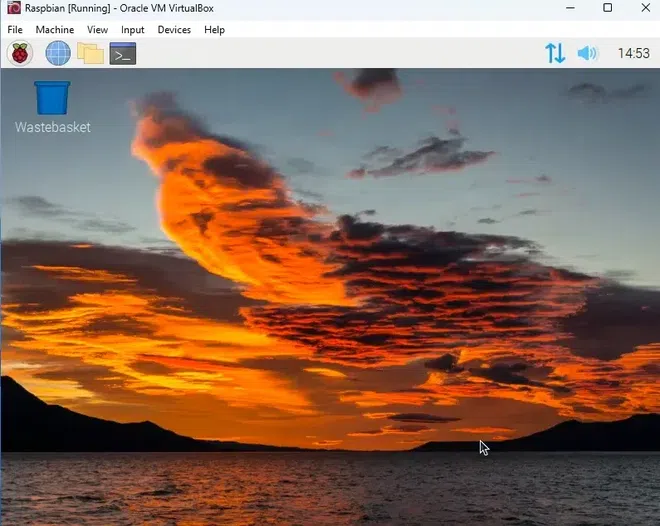The image size is (660, 526).
Task: Launch the web browser globe icon
Action: (x=58, y=53)
